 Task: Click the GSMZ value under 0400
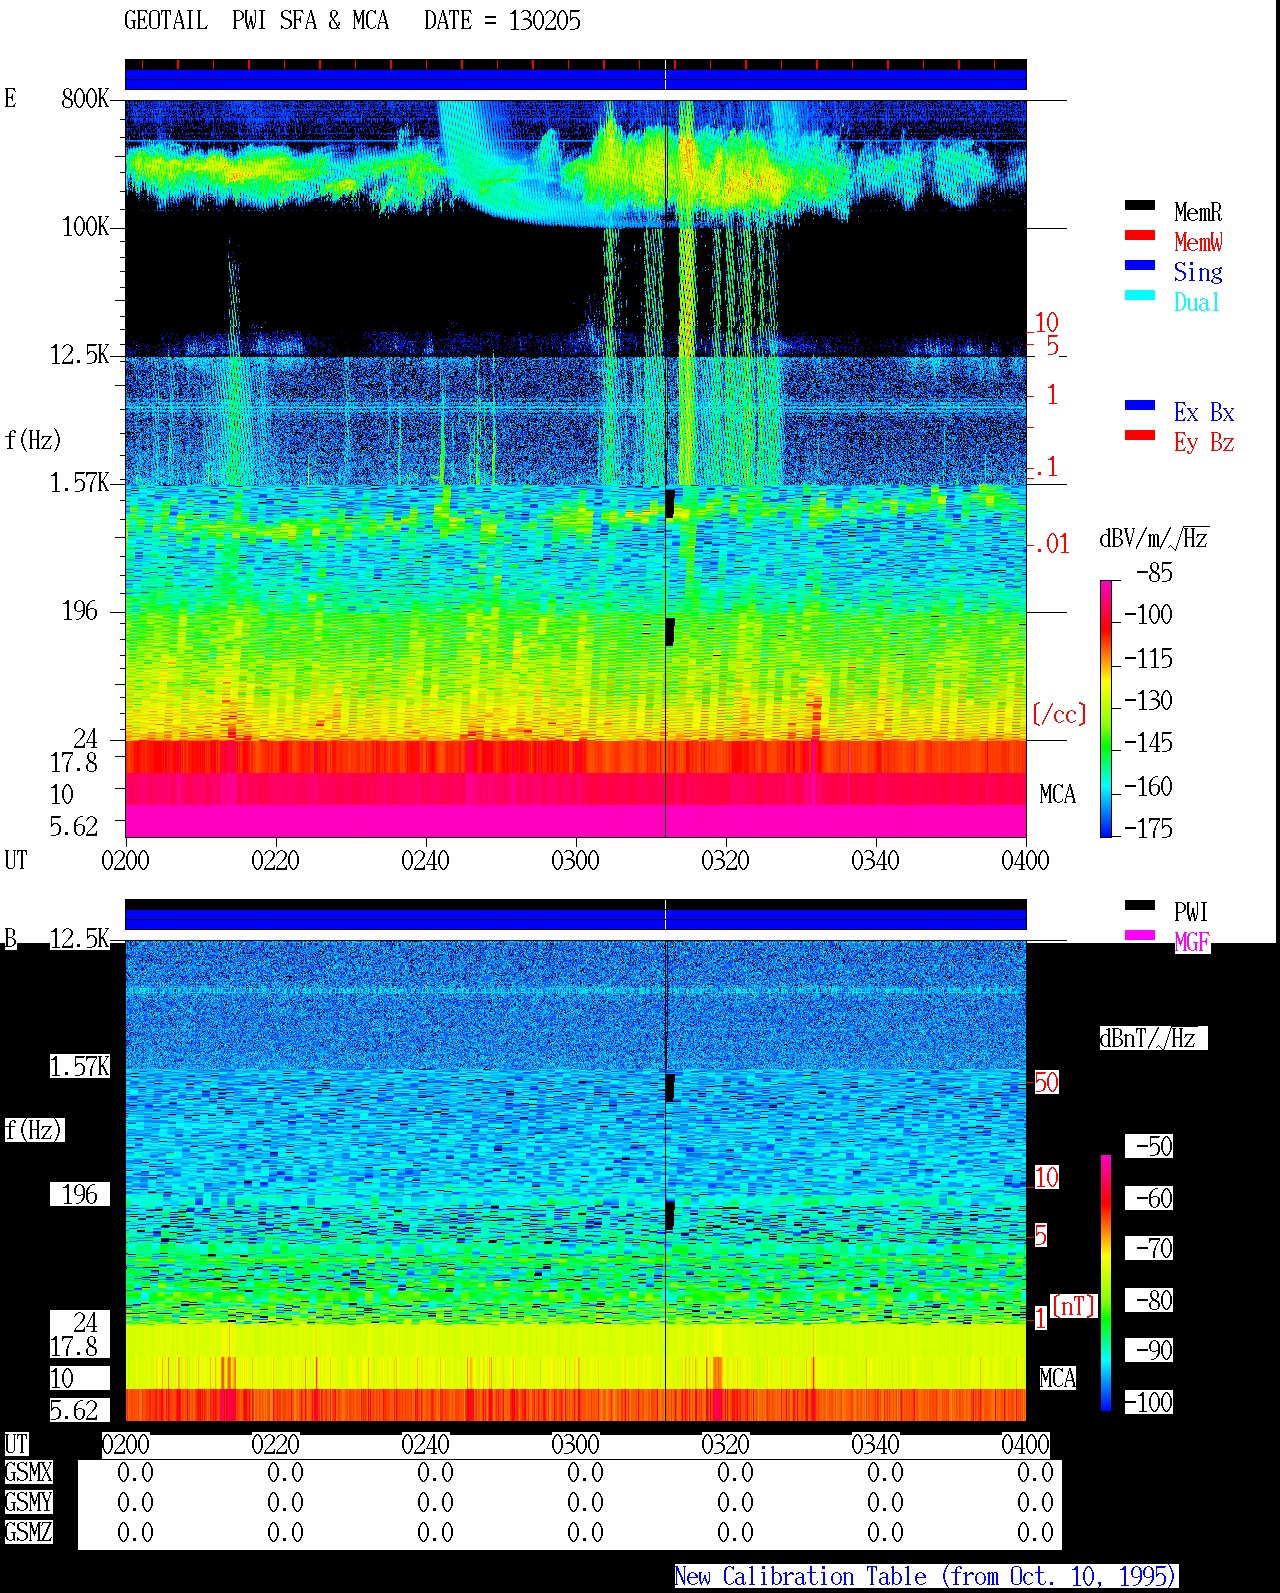(1035, 1532)
